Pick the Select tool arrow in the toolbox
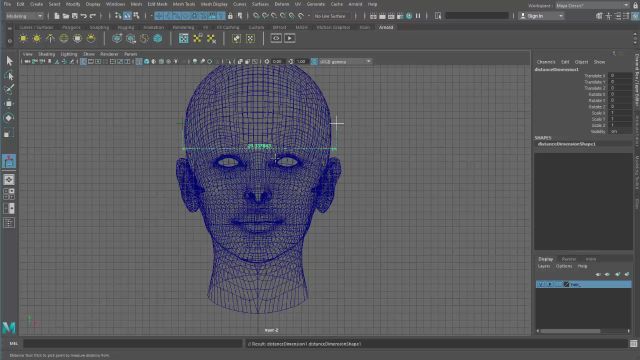This screenshot has width=640, height=360. [x=9, y=61]
